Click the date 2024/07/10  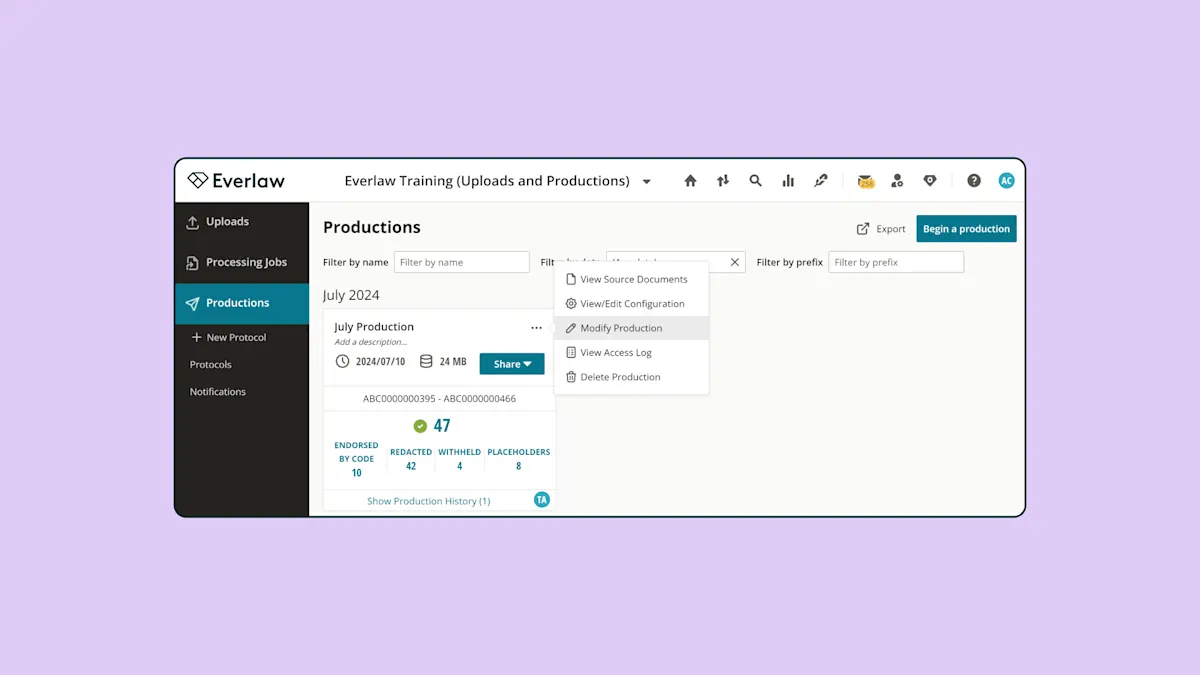pyautogui.click(x=380, y=361)
